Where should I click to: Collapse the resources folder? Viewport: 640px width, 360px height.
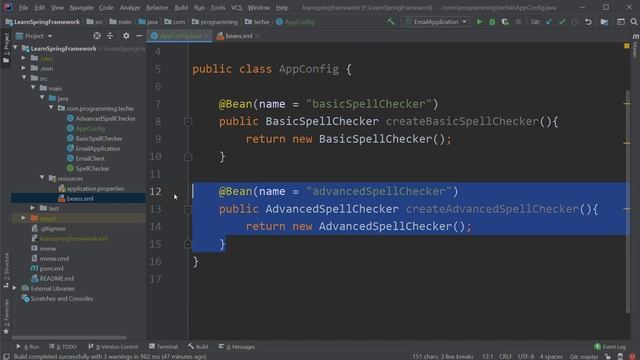coord(42,178)
